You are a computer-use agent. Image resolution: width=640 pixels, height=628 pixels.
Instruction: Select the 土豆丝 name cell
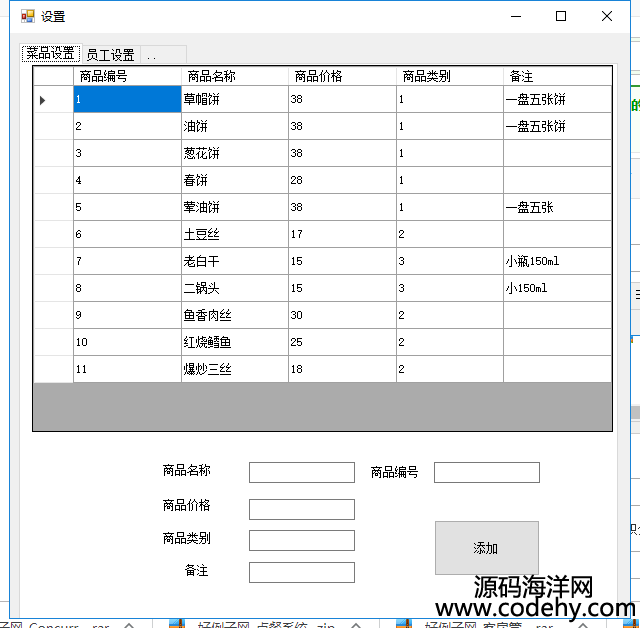click(235, 234)
